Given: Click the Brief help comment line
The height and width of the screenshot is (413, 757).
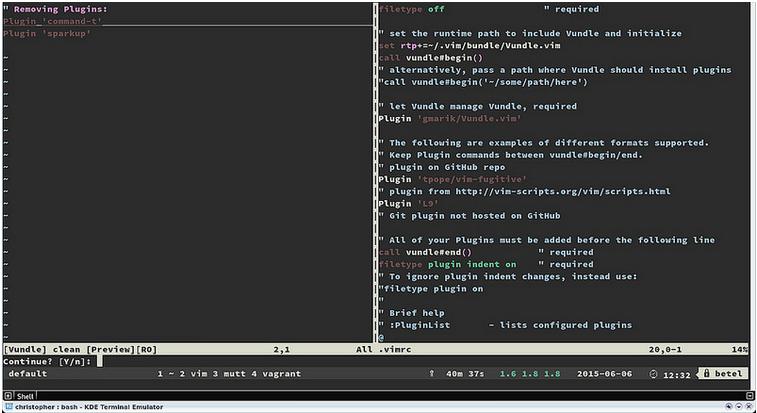Looking at the screenshot, I should point(411,313).
